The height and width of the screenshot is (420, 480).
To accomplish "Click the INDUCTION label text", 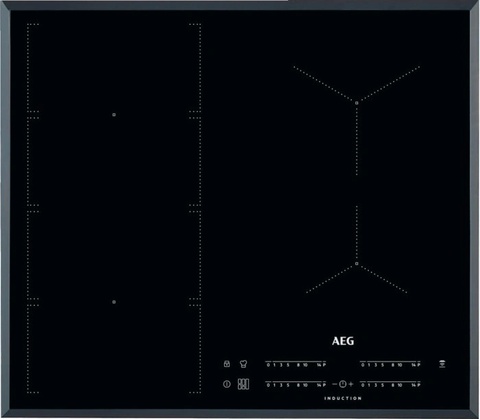I will [x=343, y=398].
